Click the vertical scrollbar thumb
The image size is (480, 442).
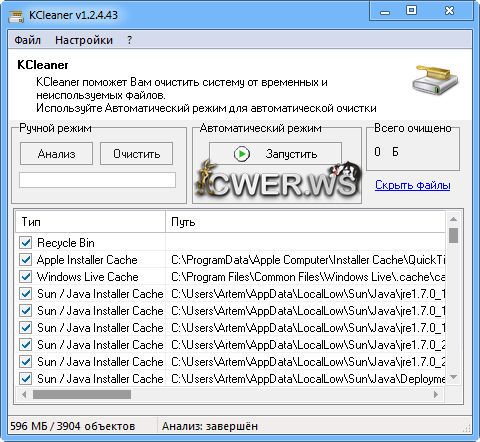tap(453, 235)
